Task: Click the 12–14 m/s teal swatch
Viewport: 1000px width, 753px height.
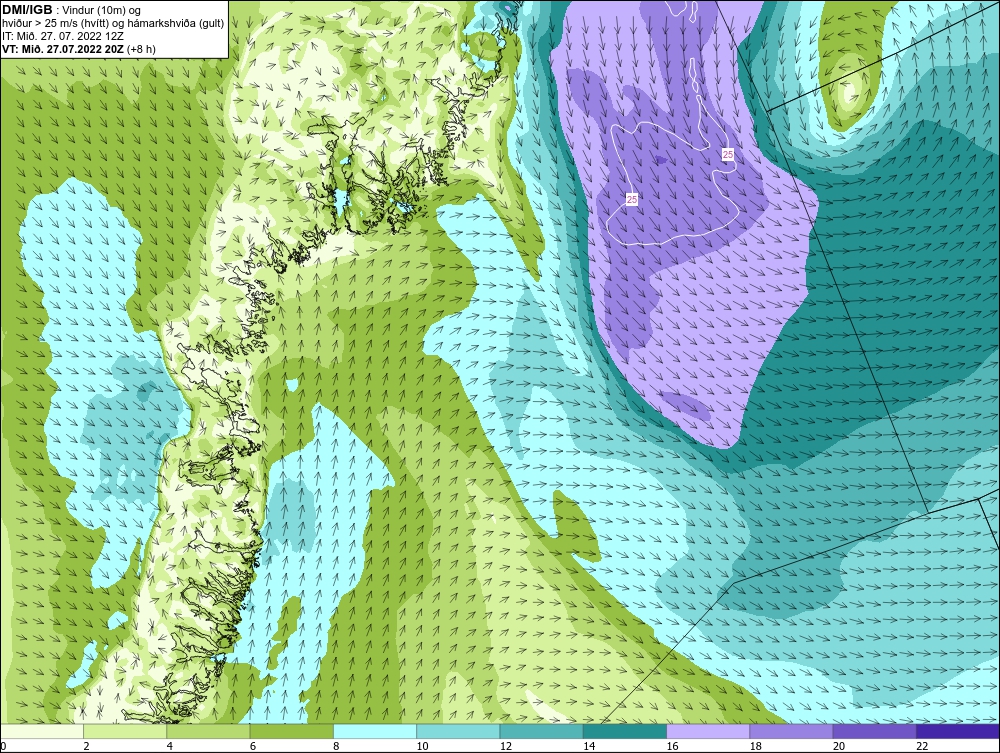Action: 541,731
